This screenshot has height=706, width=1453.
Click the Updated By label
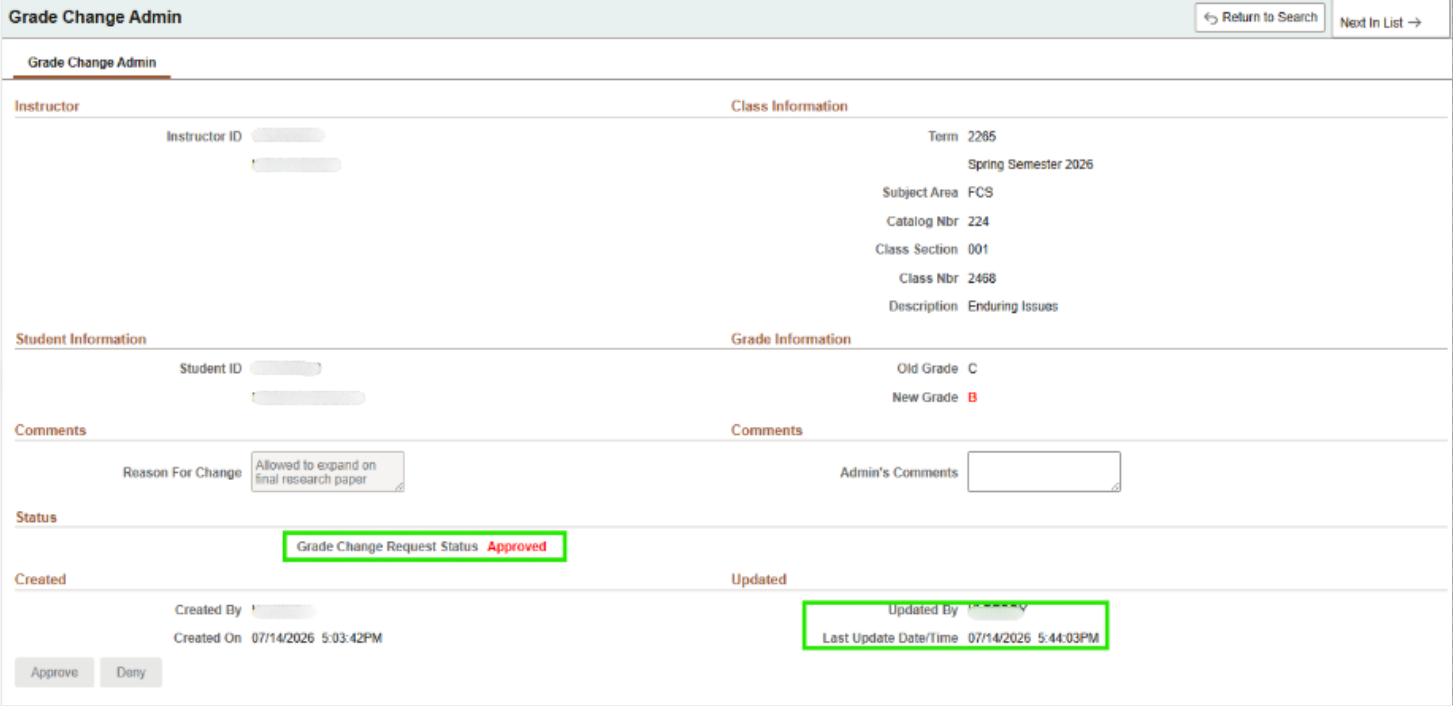(x=923, y=610)
